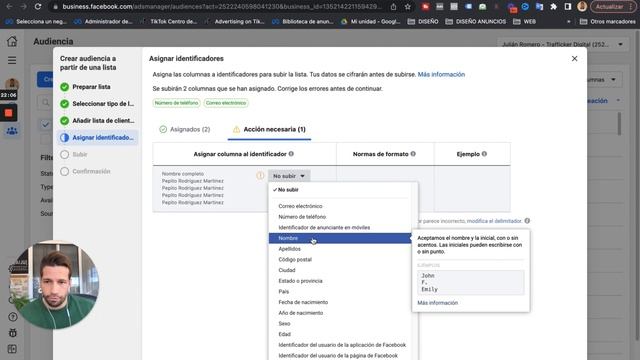Open the ad account selector dropdown
640x360 pixels.
click(x=562, y=44)
